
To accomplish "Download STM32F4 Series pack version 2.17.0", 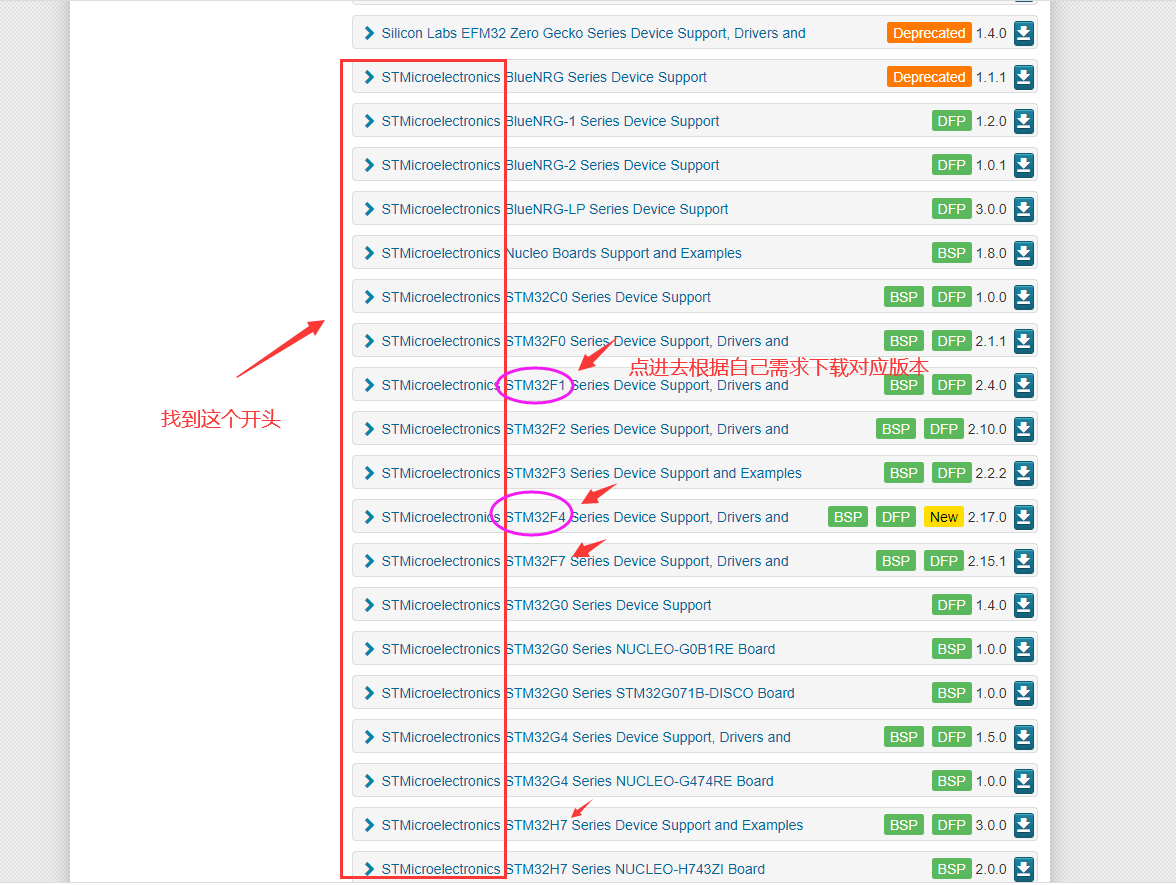I will [1024, 517].
